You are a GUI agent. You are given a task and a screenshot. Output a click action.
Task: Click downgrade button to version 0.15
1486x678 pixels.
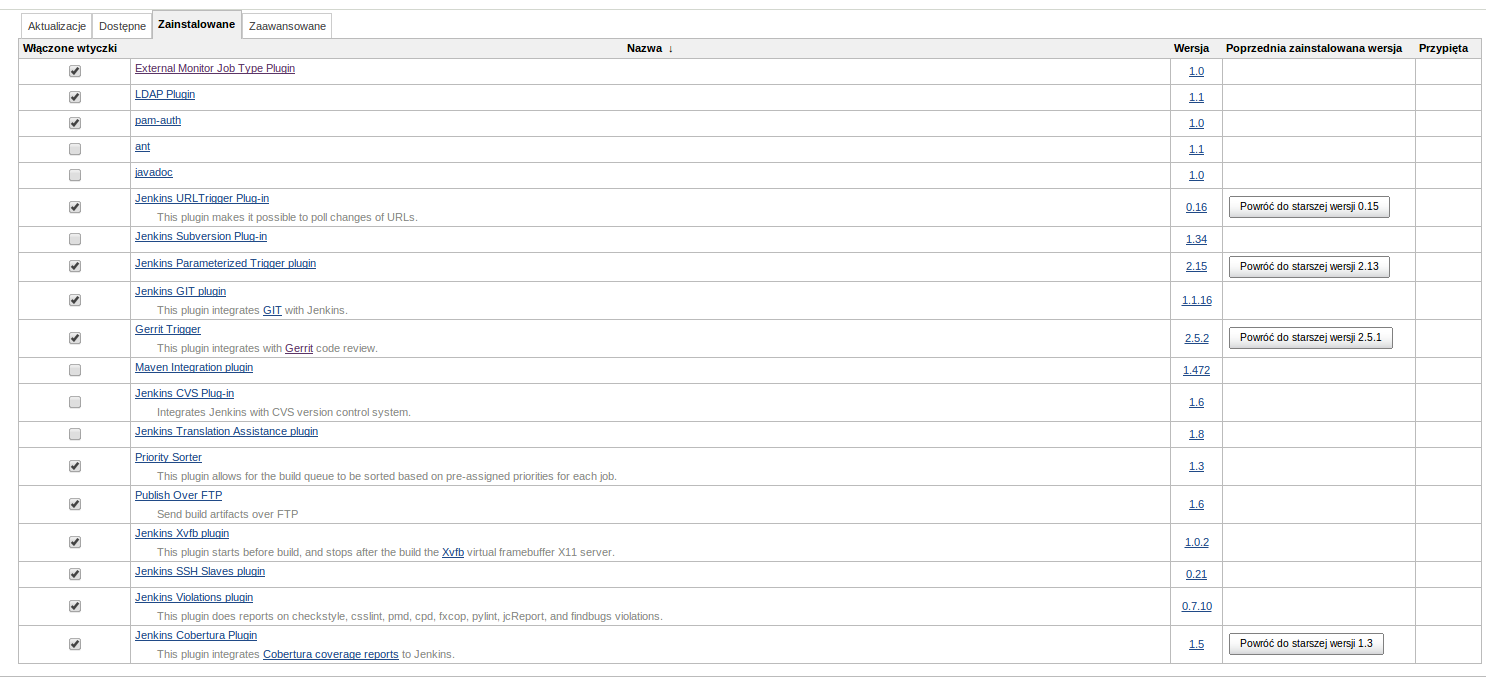click(1309, 207)
